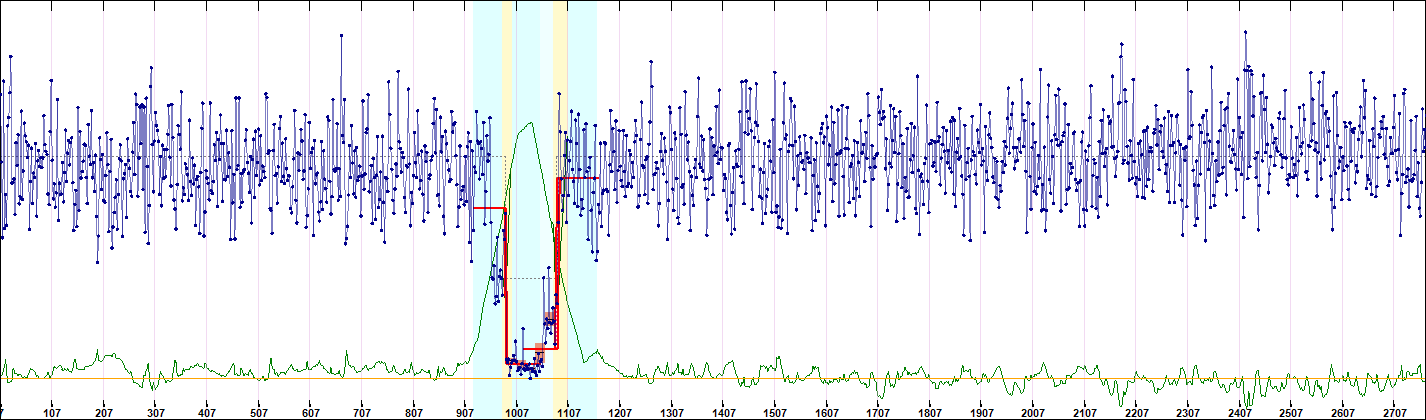Click the x-axis label 407
This screenshot has width=1426, height=420.
[x=207, y=412]
